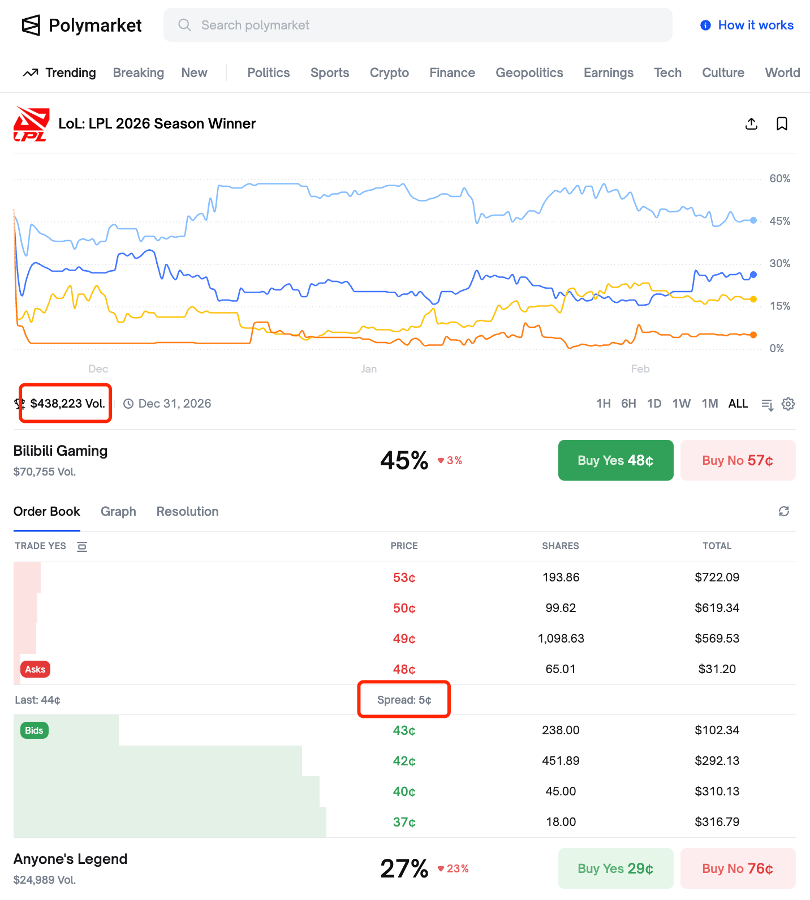
Task: Switch to the Graph tab
Action: (x=118, y=511)
